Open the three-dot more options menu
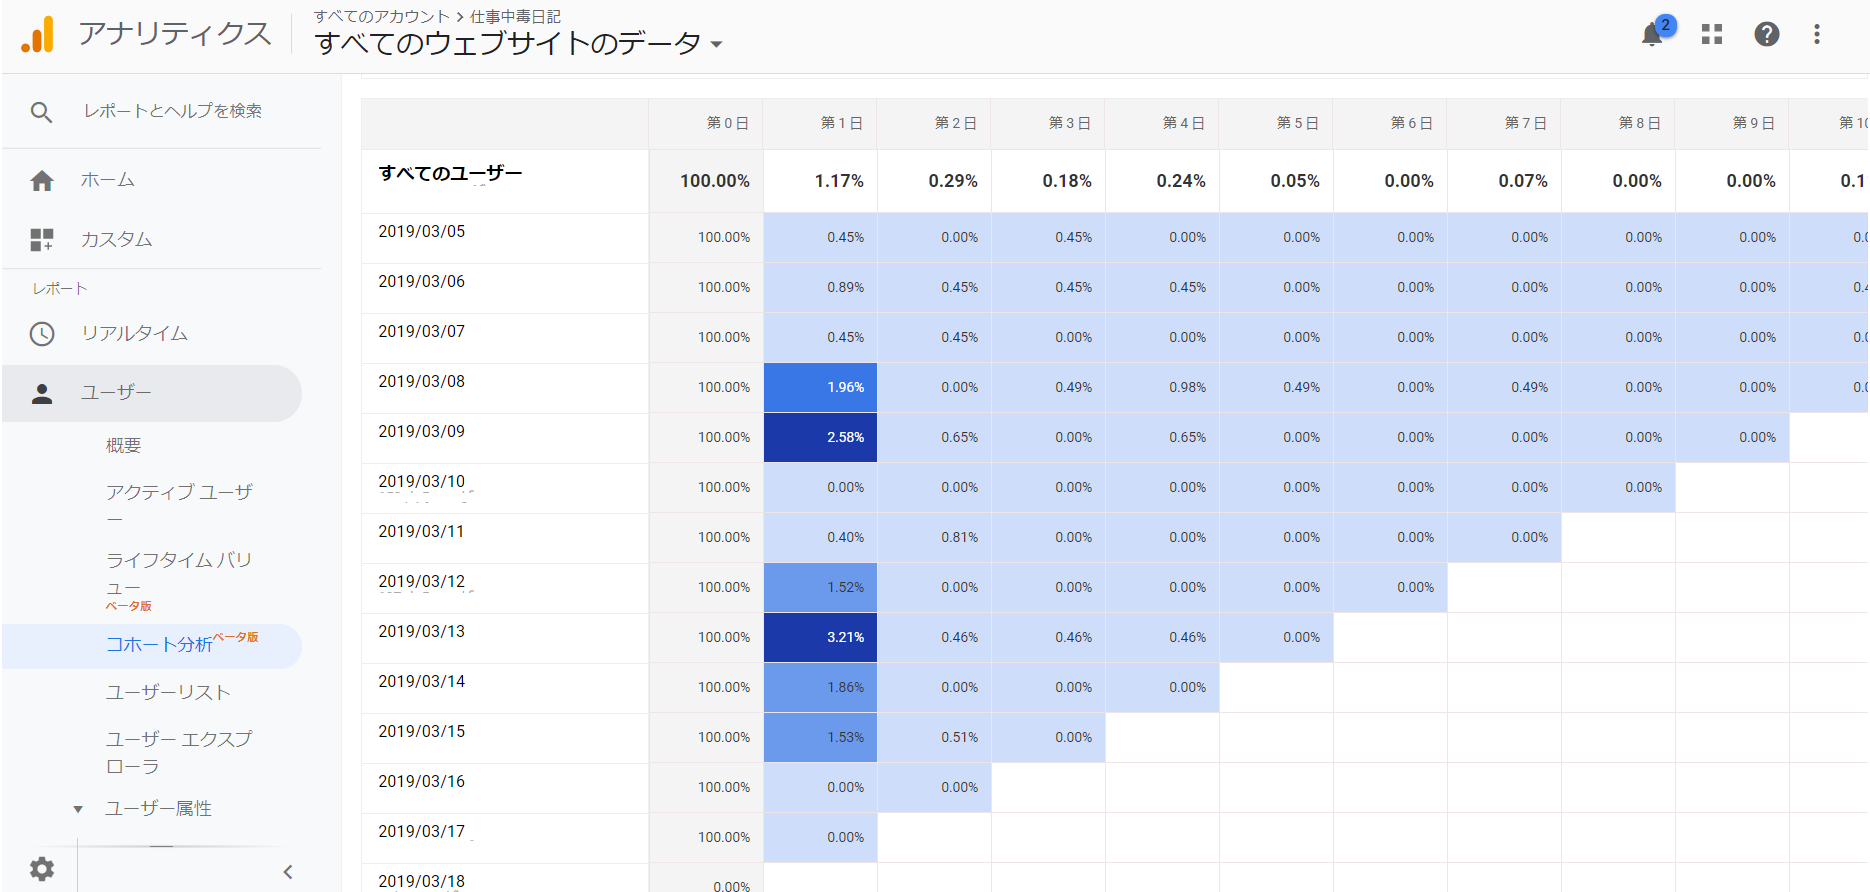1870x892 pixels. coord(1817,35)
